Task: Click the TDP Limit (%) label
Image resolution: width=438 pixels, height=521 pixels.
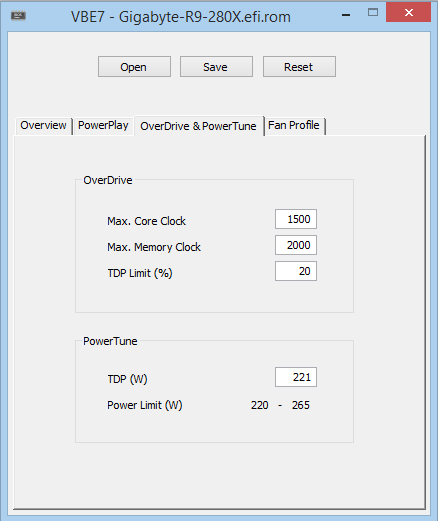Action: click(x=140, y=273)
